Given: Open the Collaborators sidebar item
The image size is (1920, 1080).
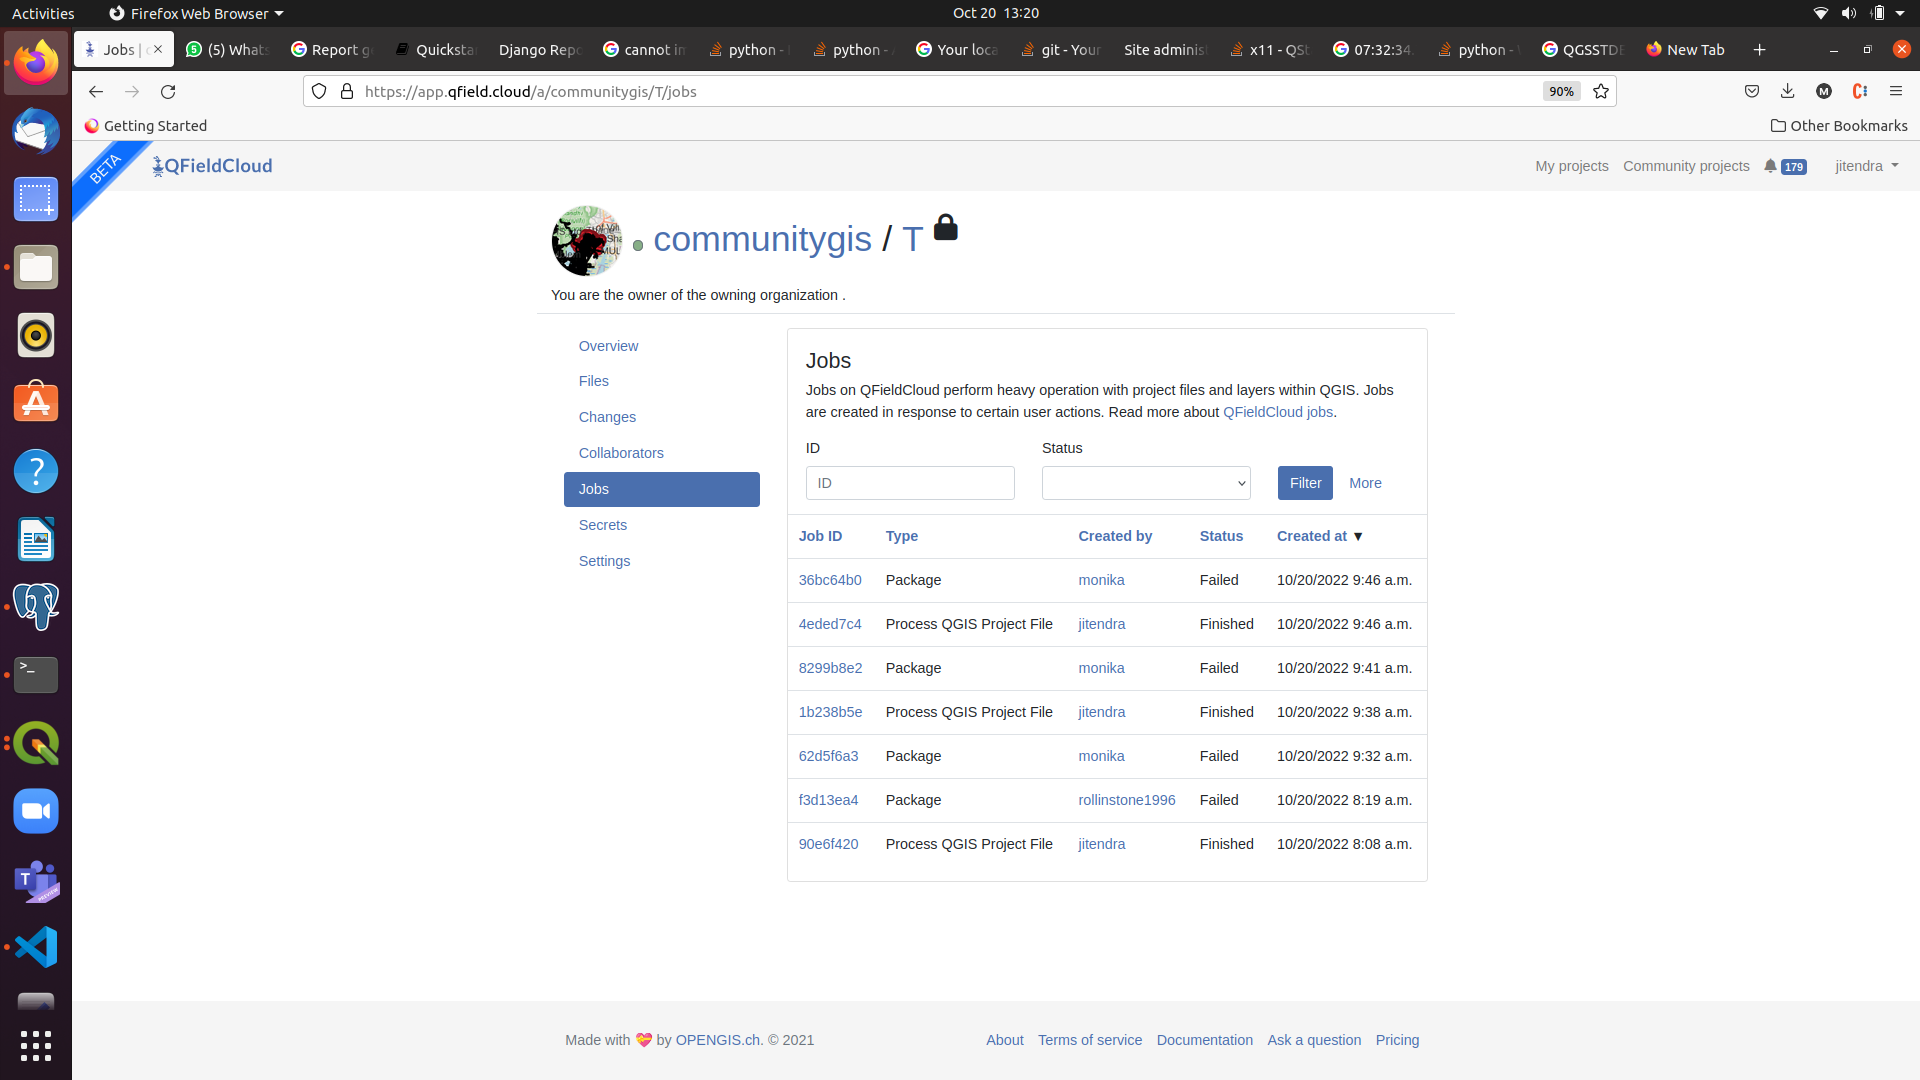Looking at the screenshot, I should pyautogui.click(x=621, y=453).
